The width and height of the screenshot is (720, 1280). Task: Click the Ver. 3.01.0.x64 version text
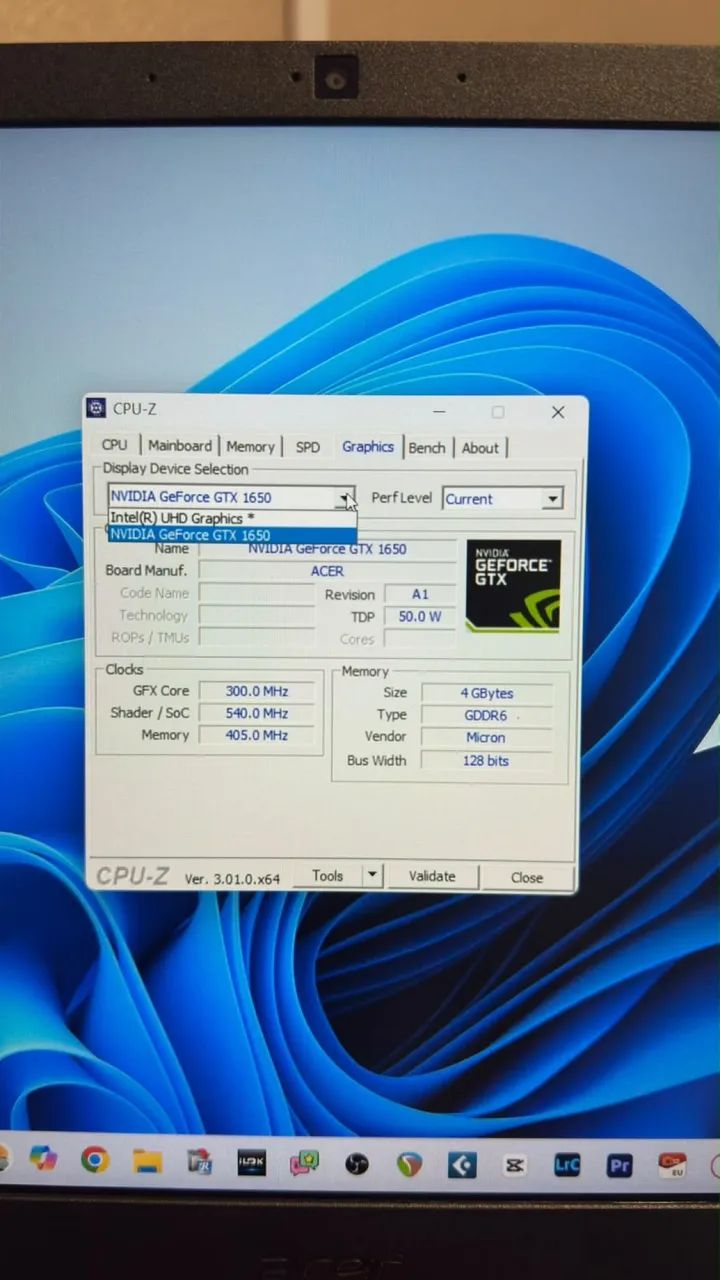click(x=232, y=879)
